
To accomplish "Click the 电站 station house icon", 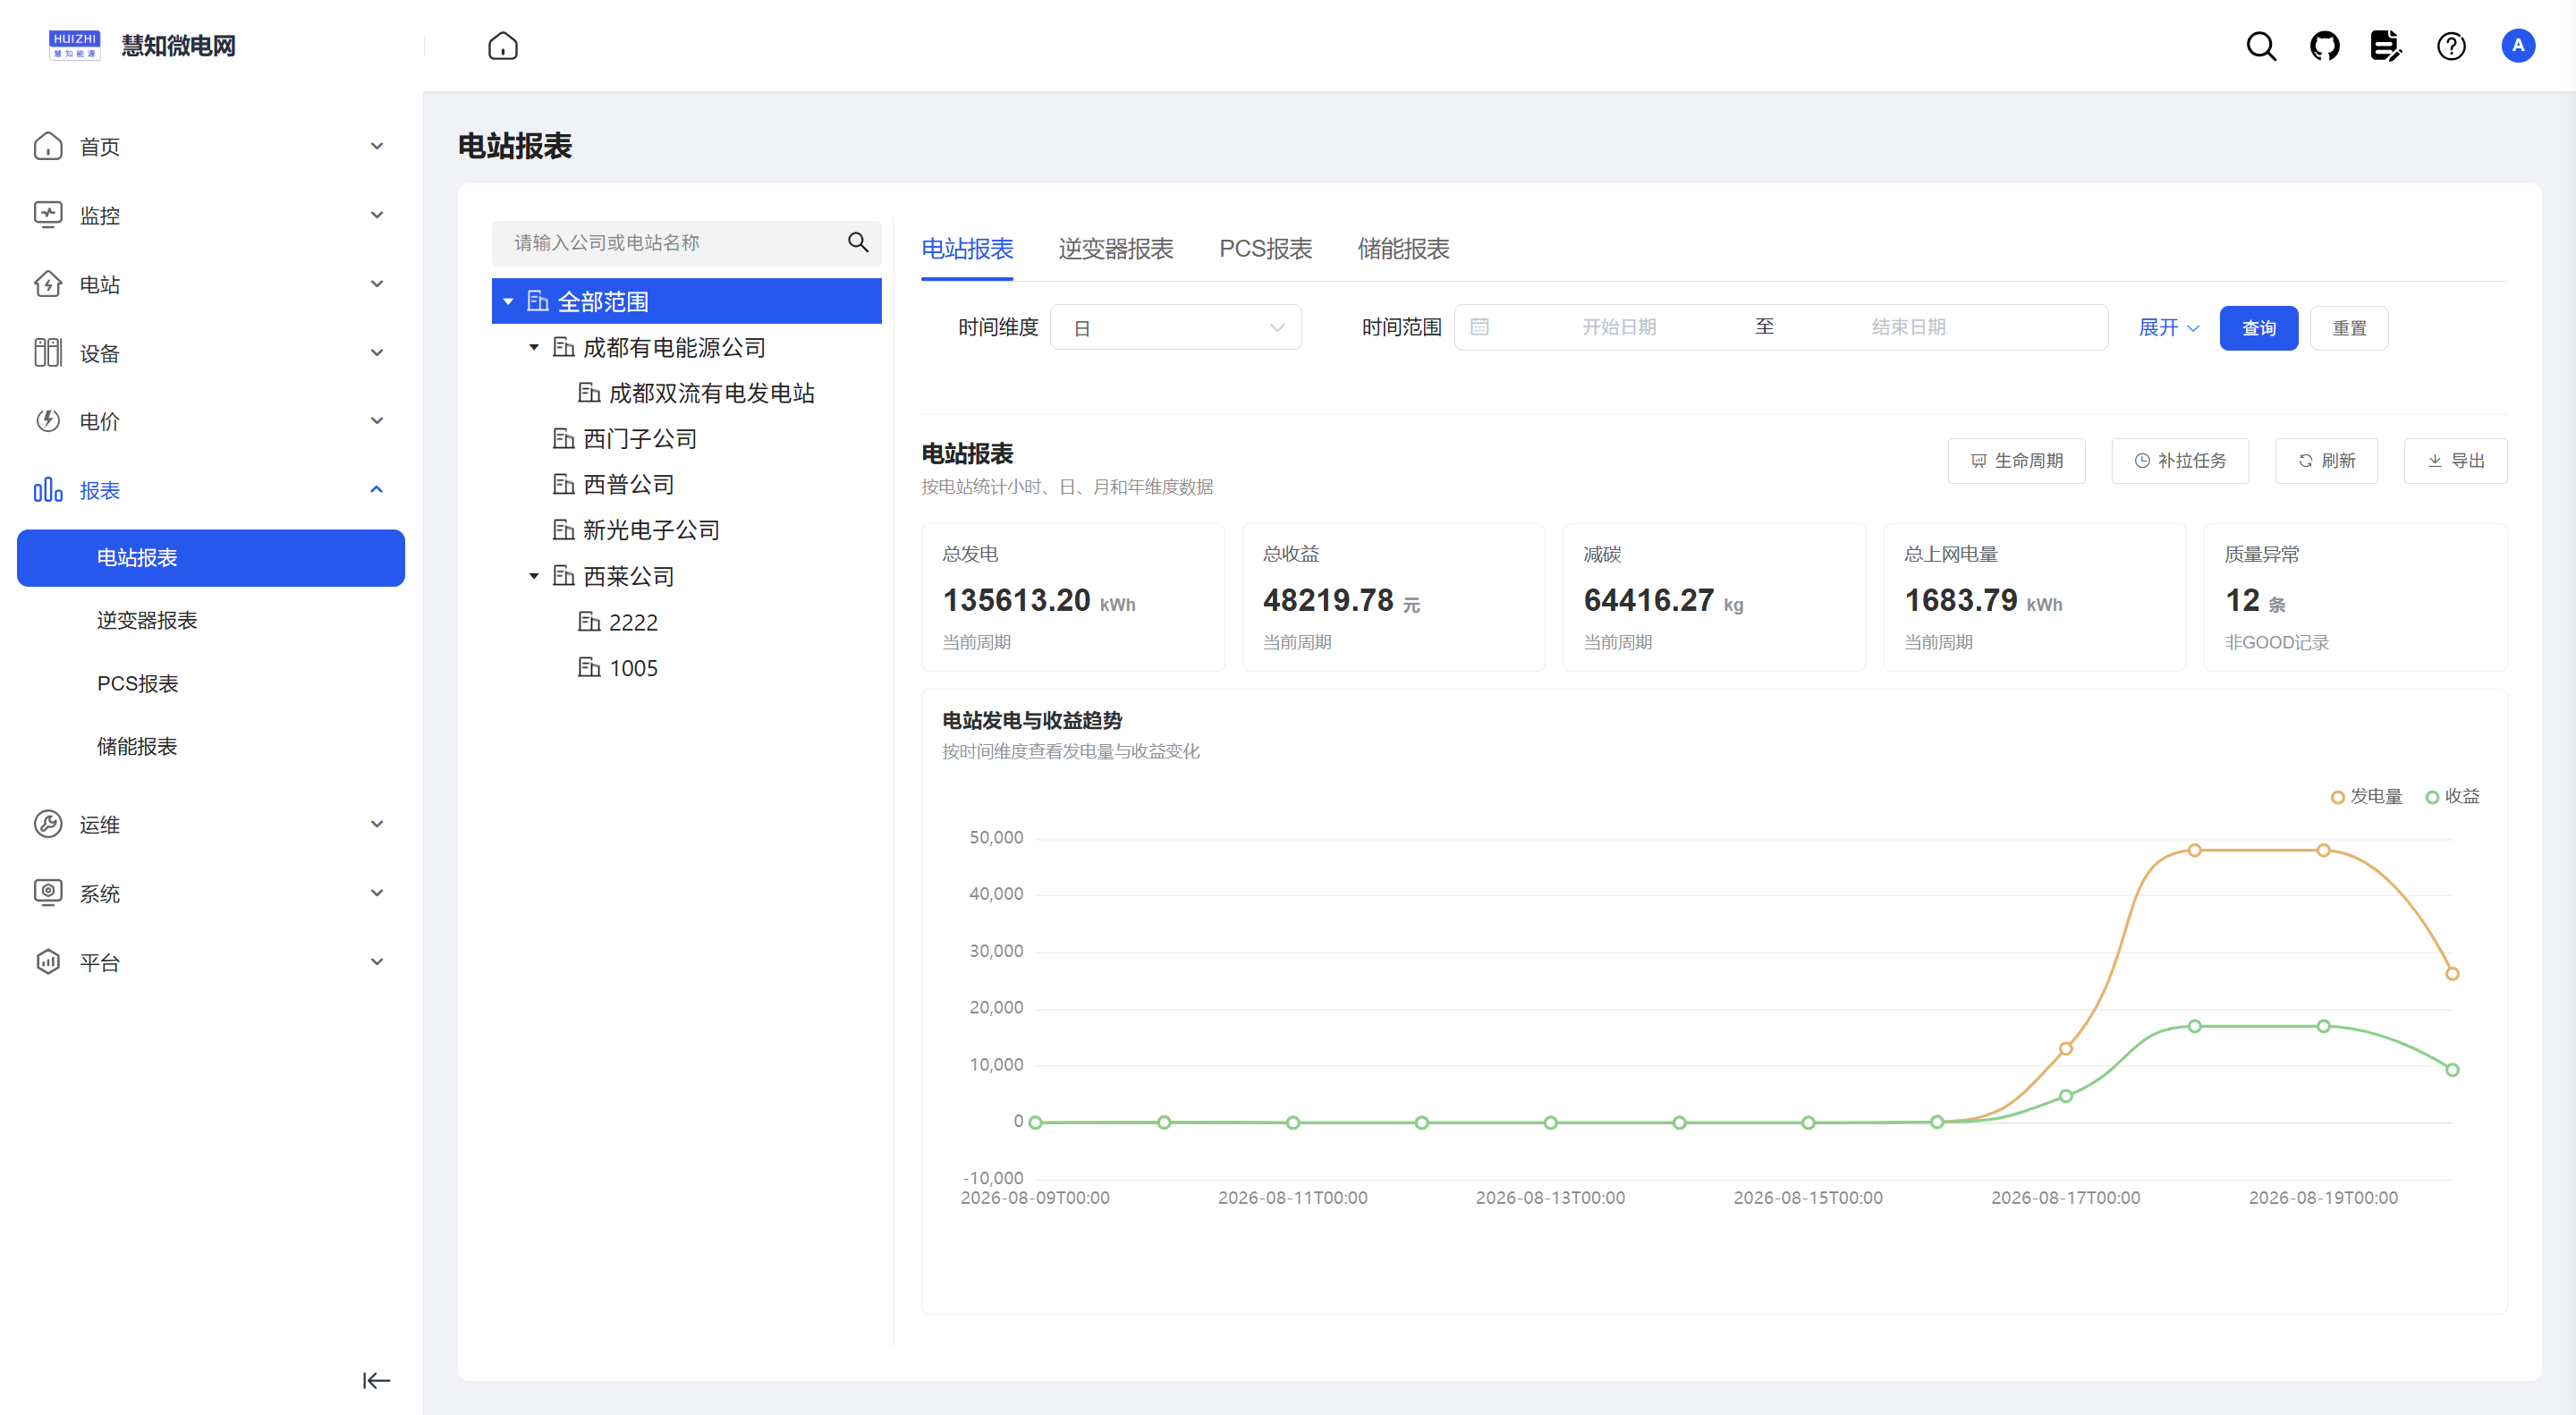I will (x=48, y=284).
